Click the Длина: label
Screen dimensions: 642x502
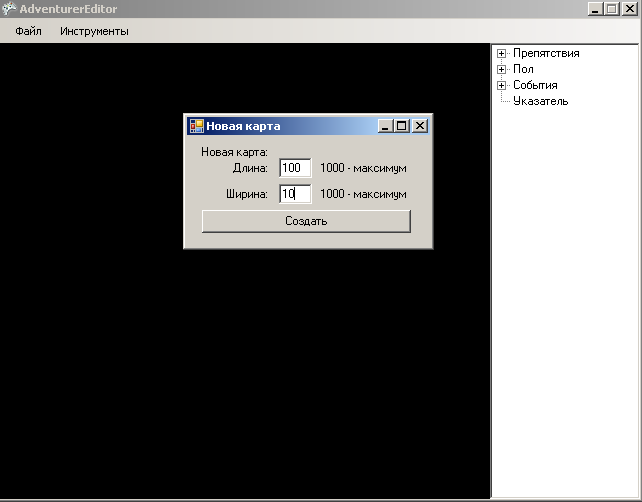[x=250, y=168]
